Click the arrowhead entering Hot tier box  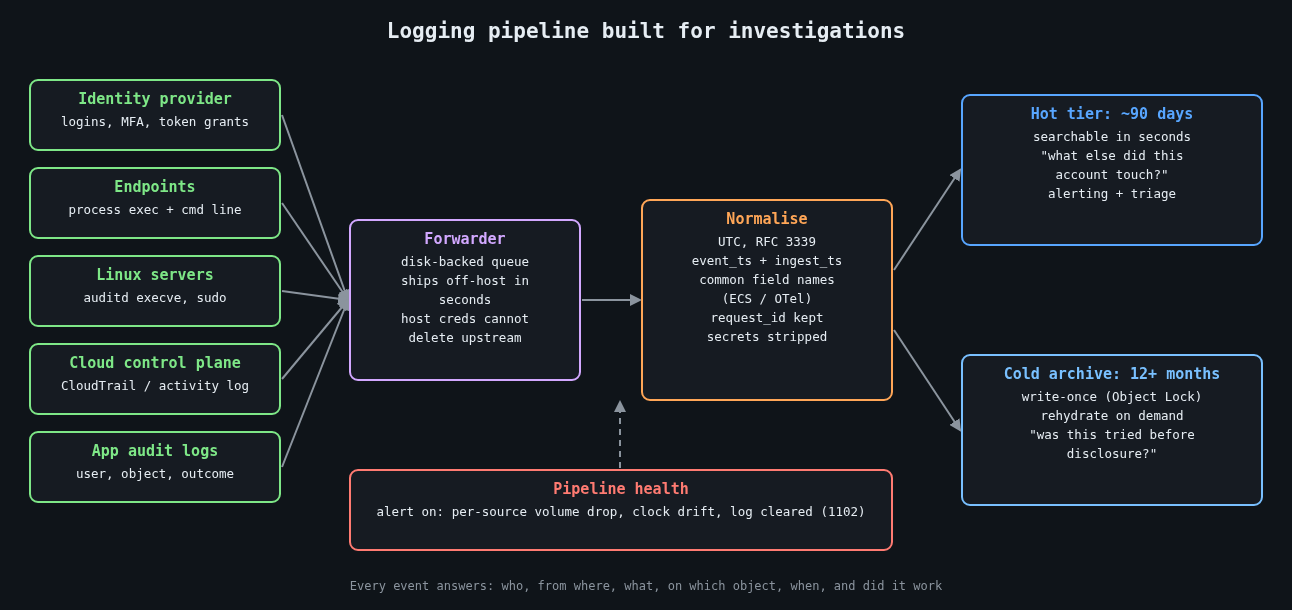click(956, 175)
